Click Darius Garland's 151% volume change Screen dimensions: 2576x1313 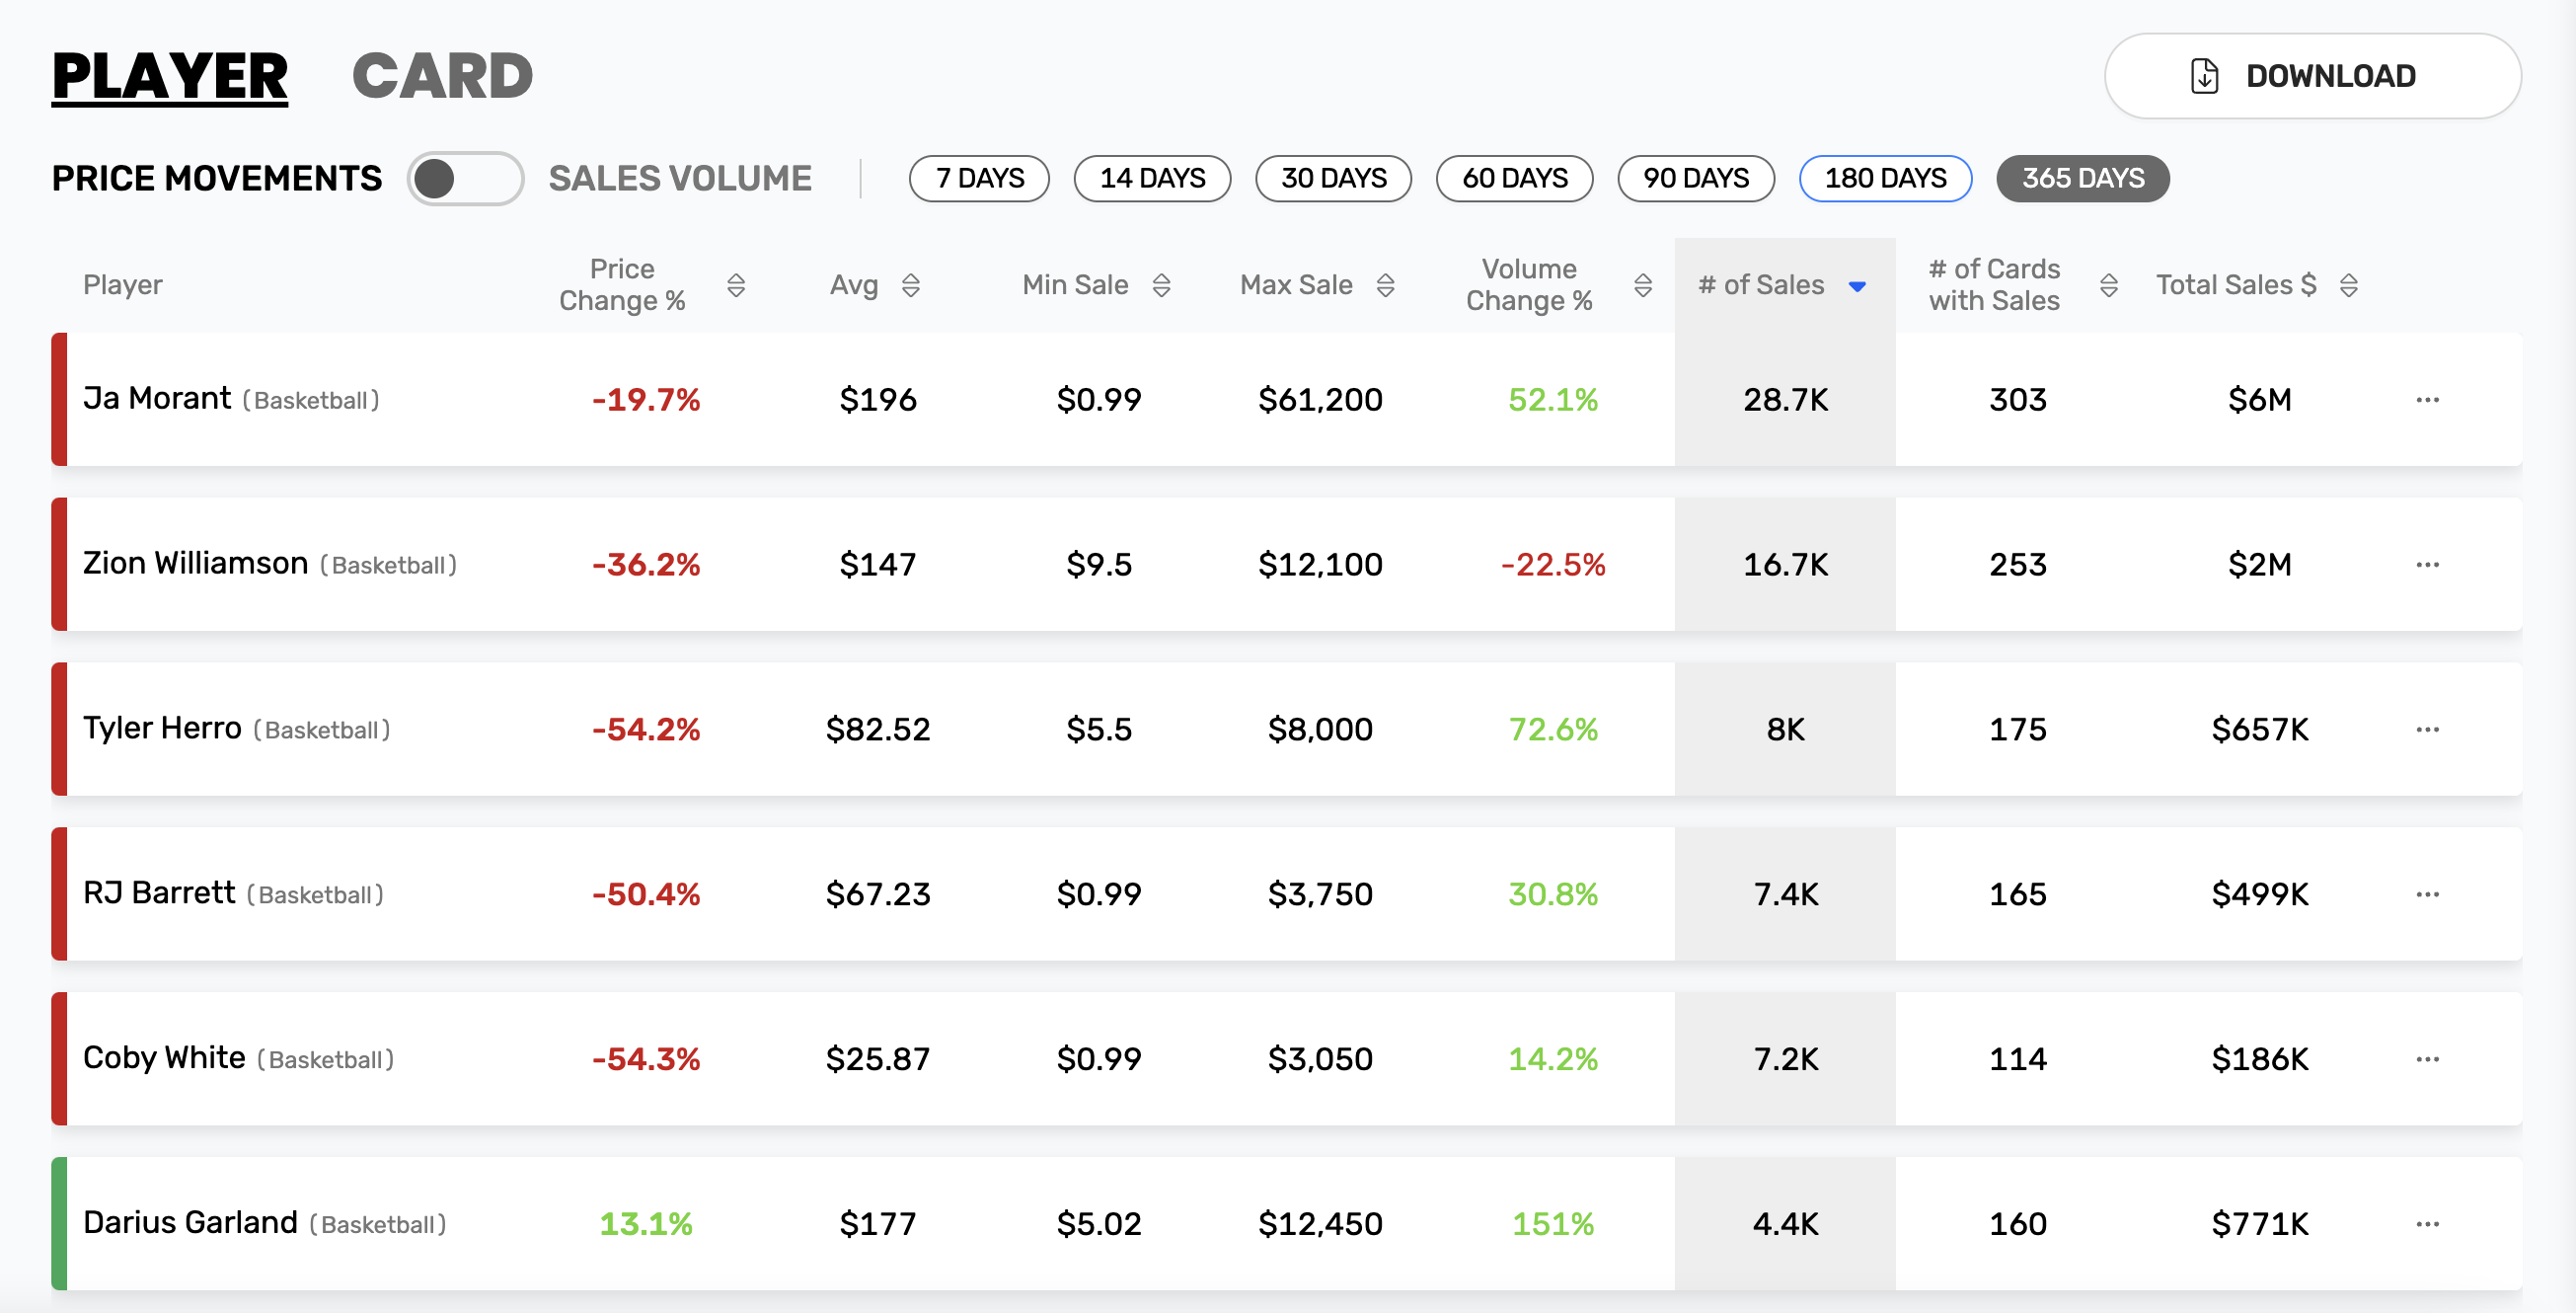coord(1553,1224)
